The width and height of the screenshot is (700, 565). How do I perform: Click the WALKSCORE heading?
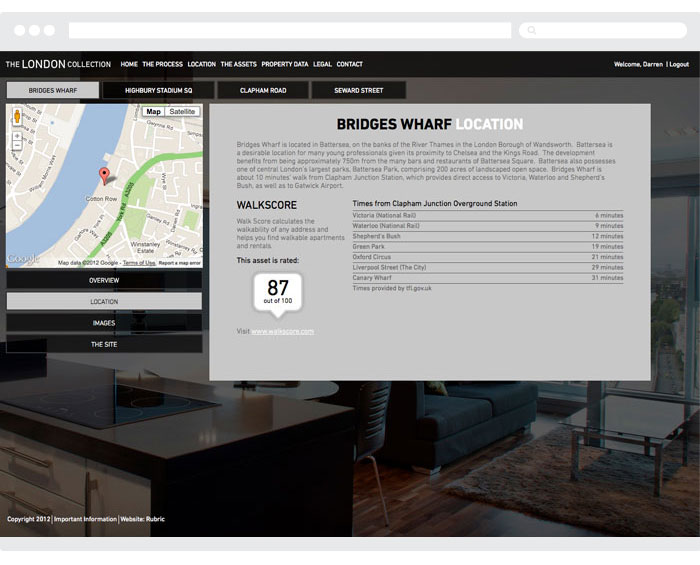pyautogui.click(x=267, y=205)
